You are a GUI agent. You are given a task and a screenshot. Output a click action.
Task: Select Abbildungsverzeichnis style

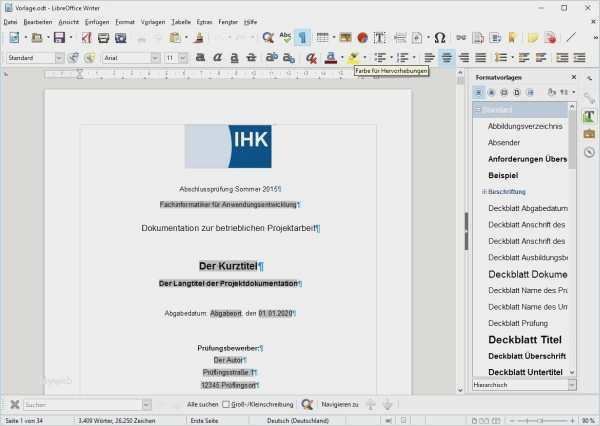pos(525,126)
